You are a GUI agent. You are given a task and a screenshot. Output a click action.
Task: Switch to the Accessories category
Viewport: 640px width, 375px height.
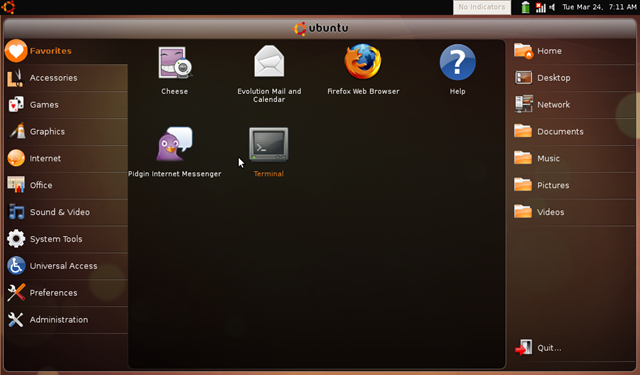[x=66, y=78]
